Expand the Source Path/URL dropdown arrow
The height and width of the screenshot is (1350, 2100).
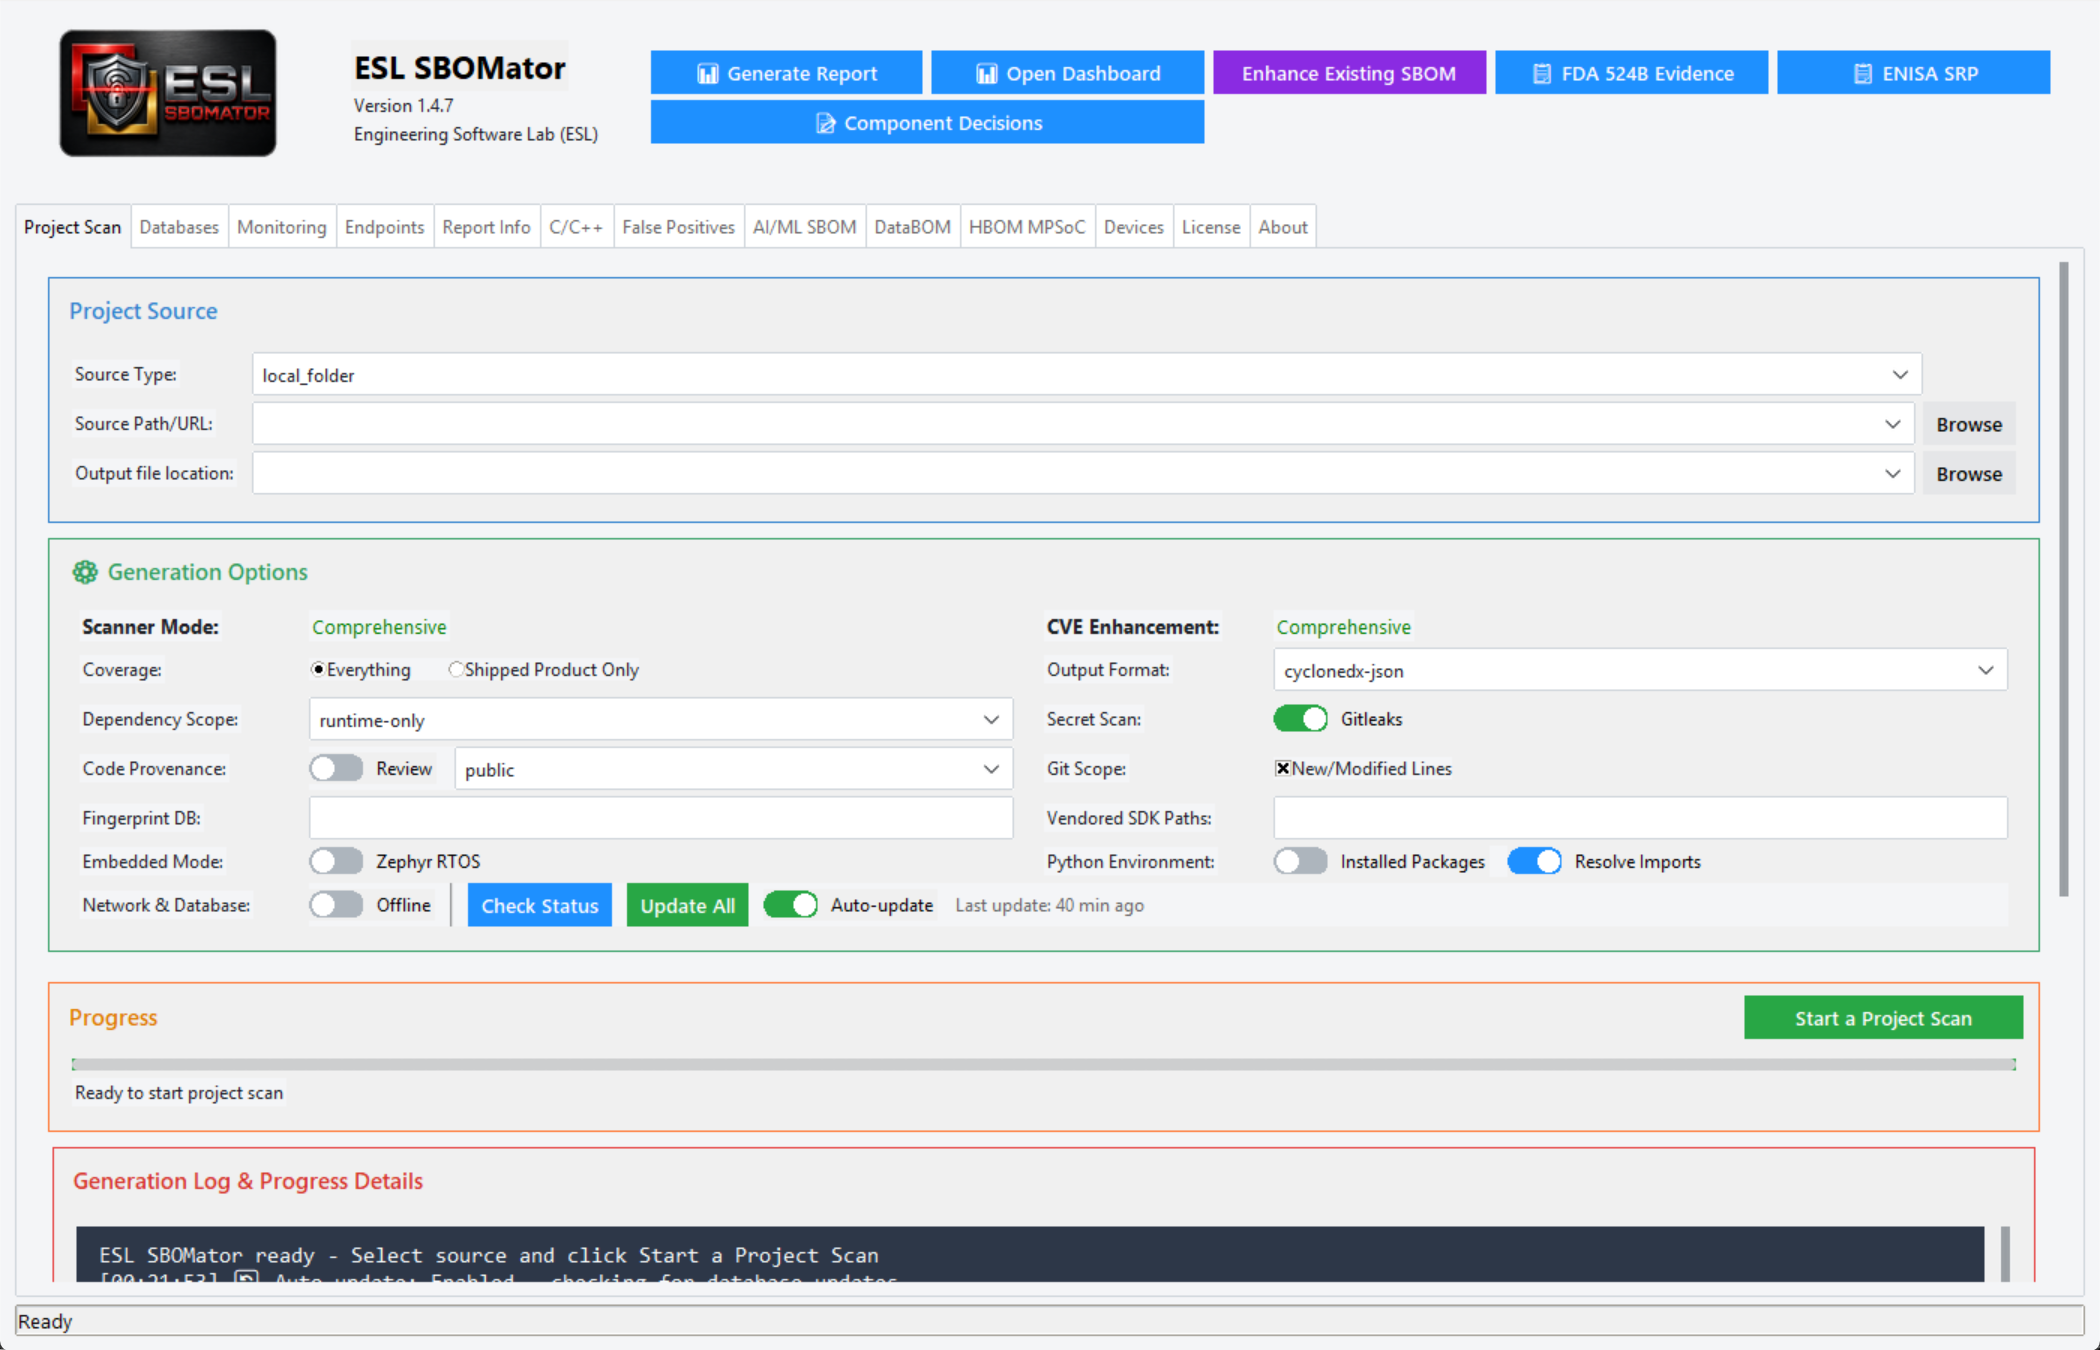click(1892, 424)
